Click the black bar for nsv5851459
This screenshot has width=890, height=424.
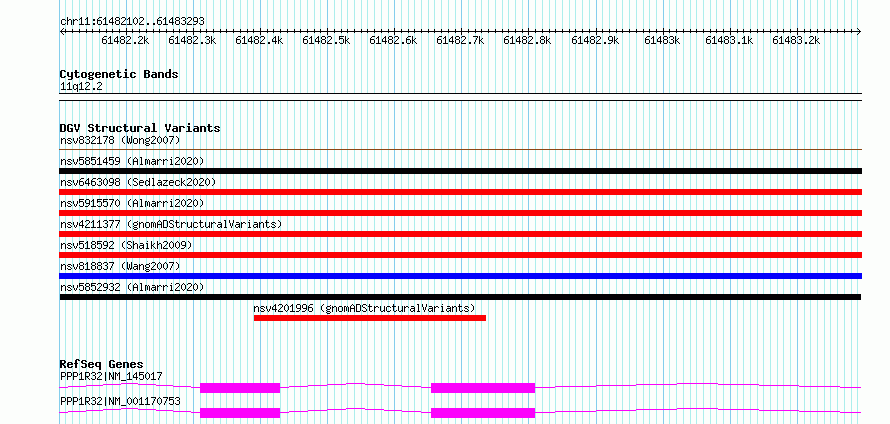460,171
